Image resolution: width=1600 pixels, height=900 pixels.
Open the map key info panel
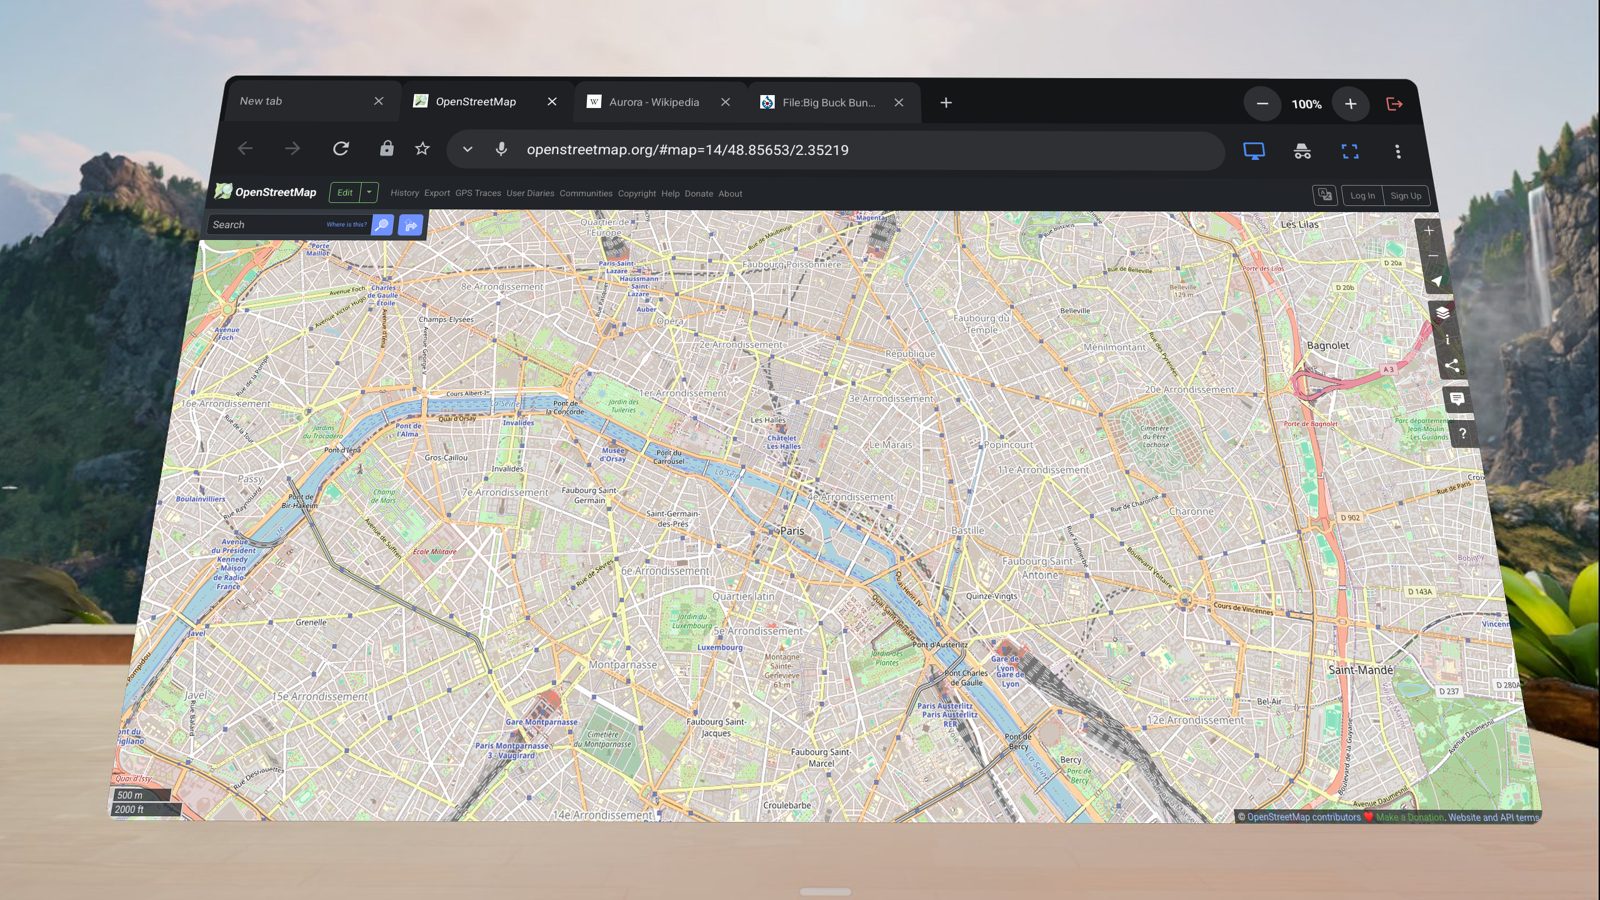pos(1447,340)
